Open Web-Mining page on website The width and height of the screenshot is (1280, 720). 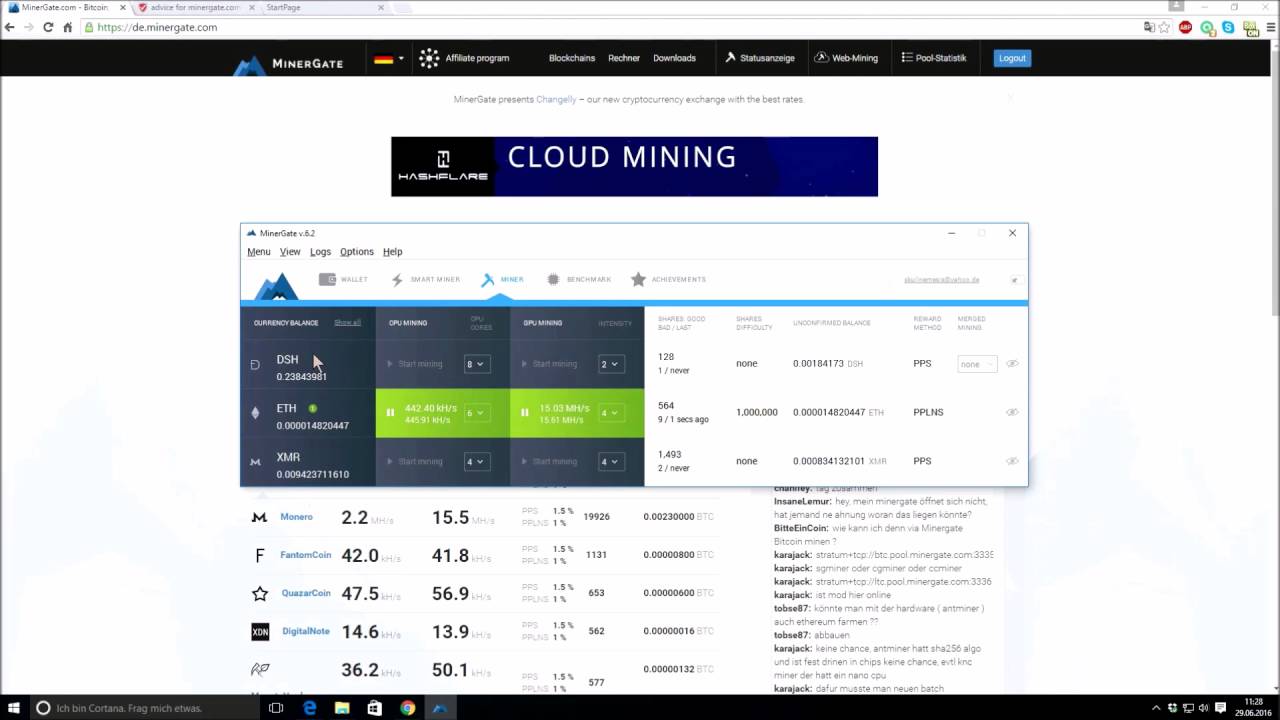[846, 58]
